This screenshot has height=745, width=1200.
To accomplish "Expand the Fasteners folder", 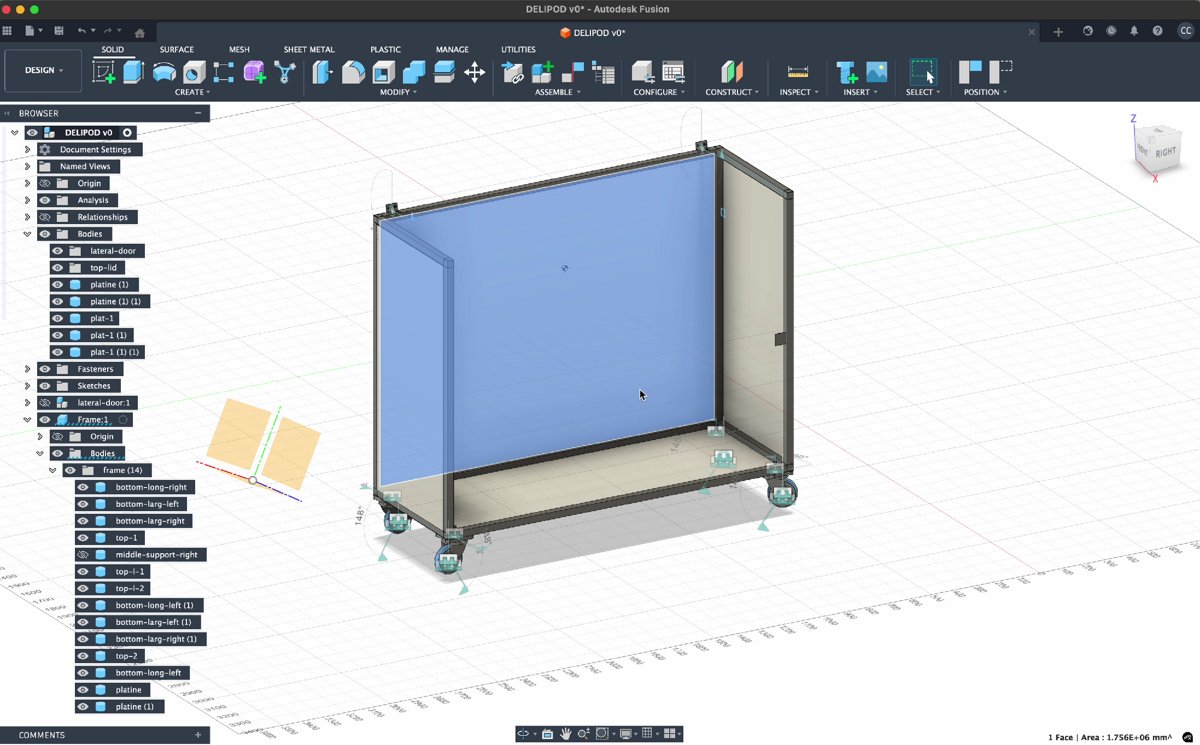I will point(28,369).
